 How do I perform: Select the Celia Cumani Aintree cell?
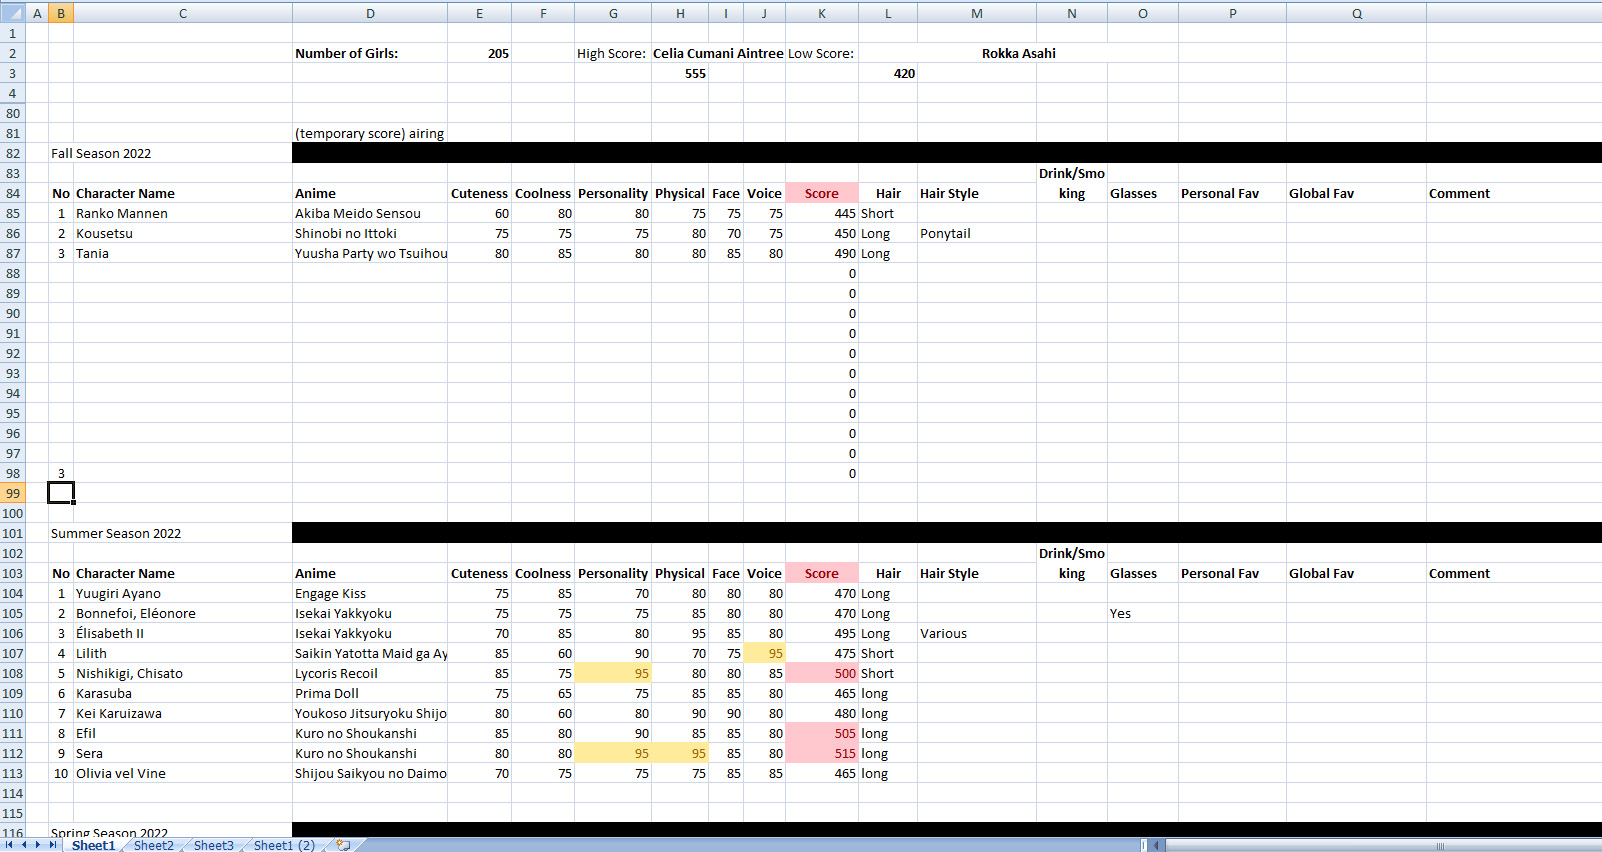[x=718, y=53]
